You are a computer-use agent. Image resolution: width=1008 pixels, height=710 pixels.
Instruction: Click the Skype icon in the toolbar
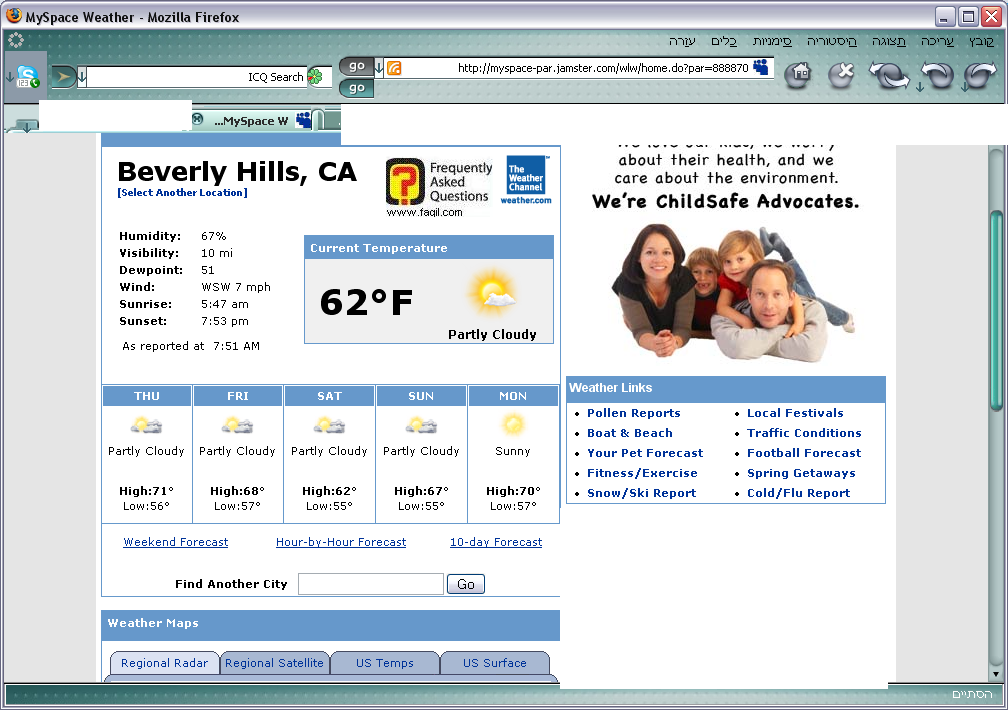point(26,76)
